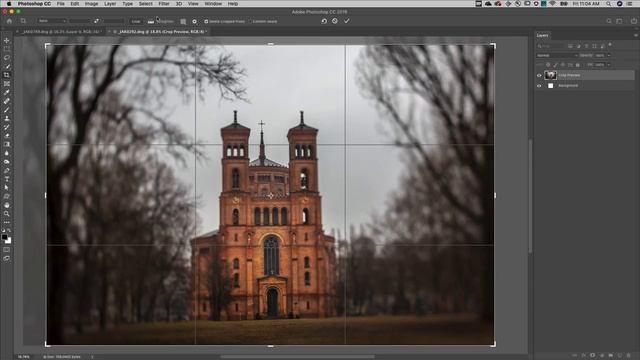Select the Rectangle shape tool
Image resolution: width=640 pixels, height=360 pixels.
pos(7,196)
